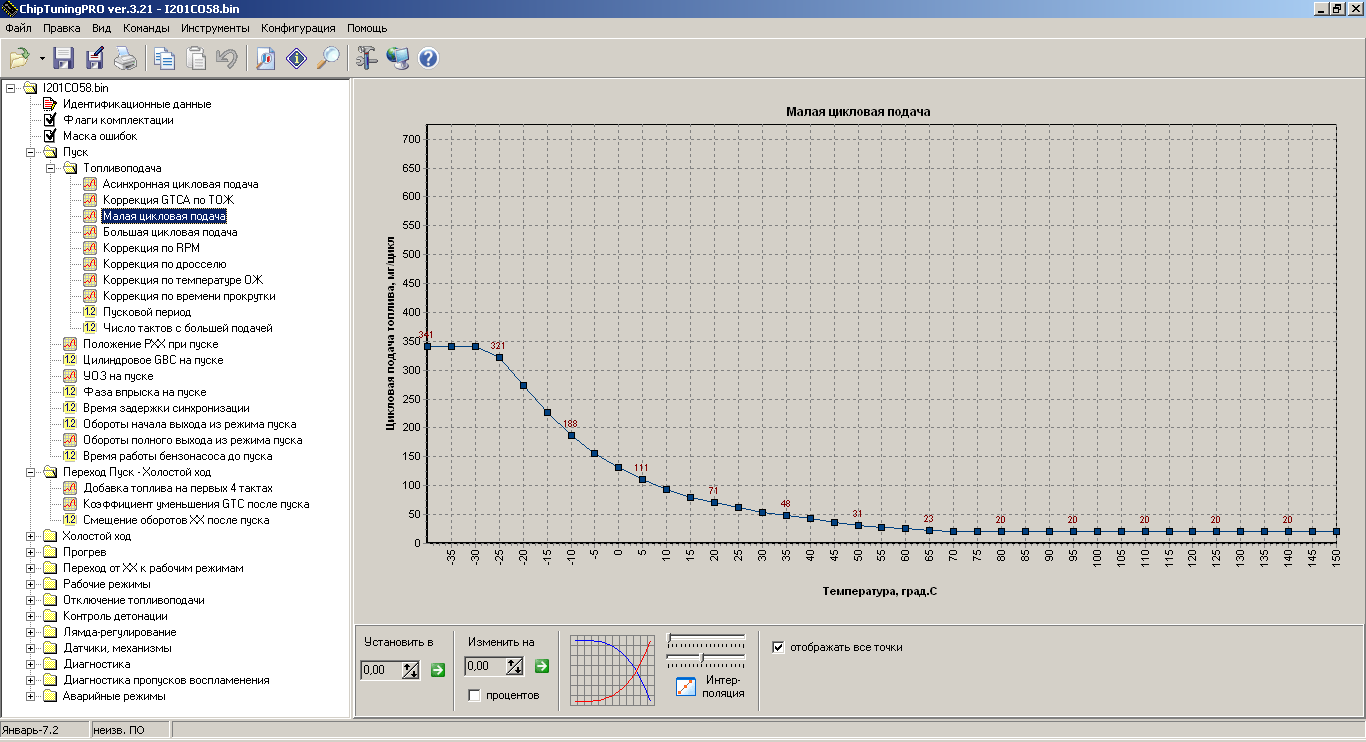
Task: Toggle the процентов checkbox
Action: (x=475, y=695)
